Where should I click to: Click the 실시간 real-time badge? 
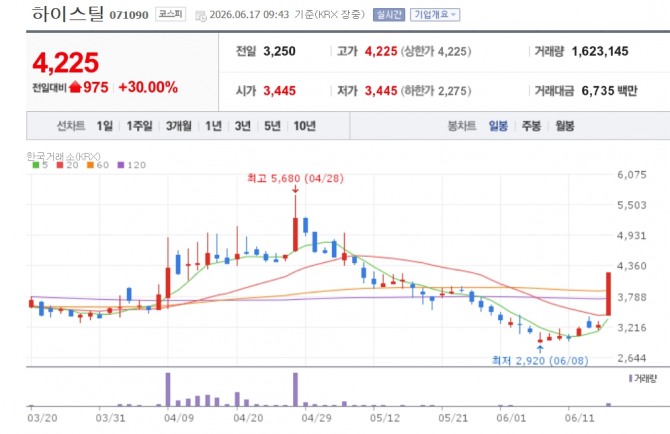(x=388, y=15)
